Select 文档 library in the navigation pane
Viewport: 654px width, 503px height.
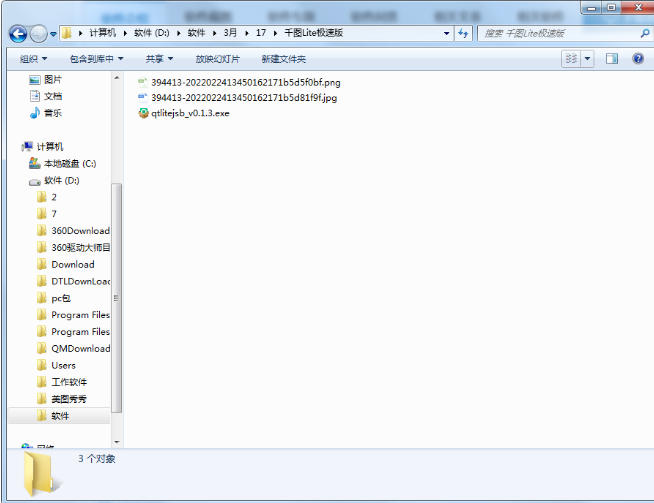(x=53, y=96)
